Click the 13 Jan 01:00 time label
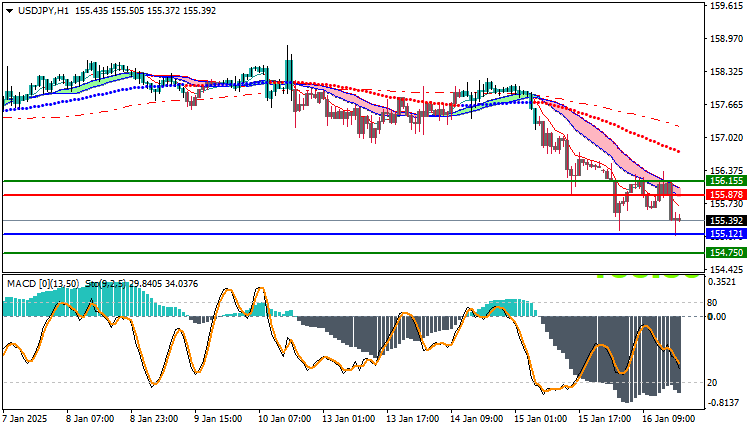750x430 pixels. [348, 419]
